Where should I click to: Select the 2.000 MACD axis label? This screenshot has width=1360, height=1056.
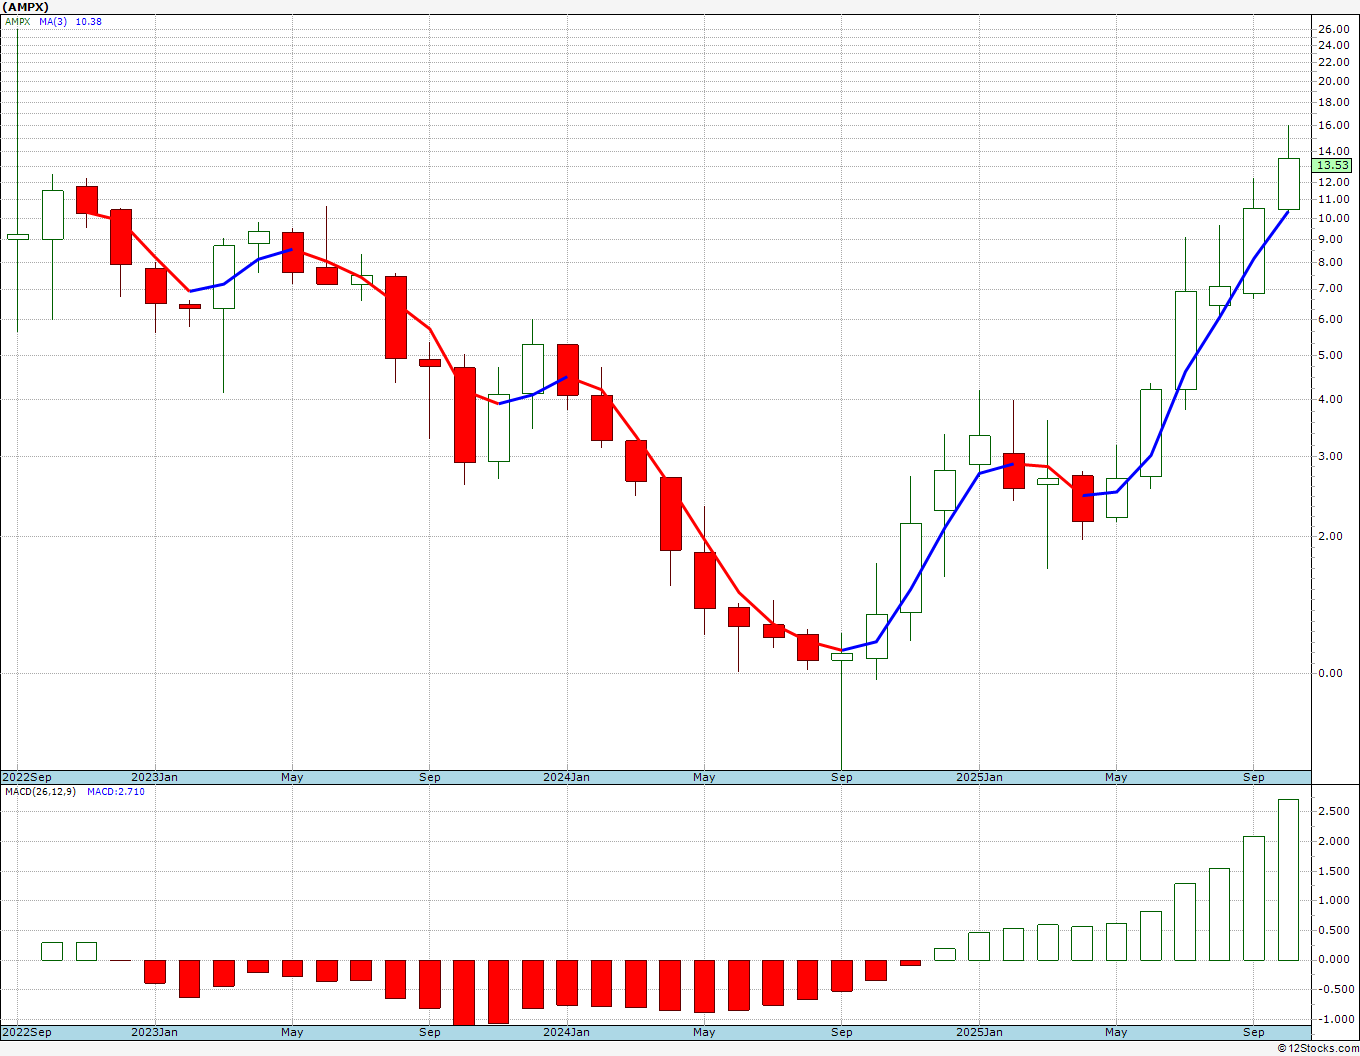[x=1333, y=842]
